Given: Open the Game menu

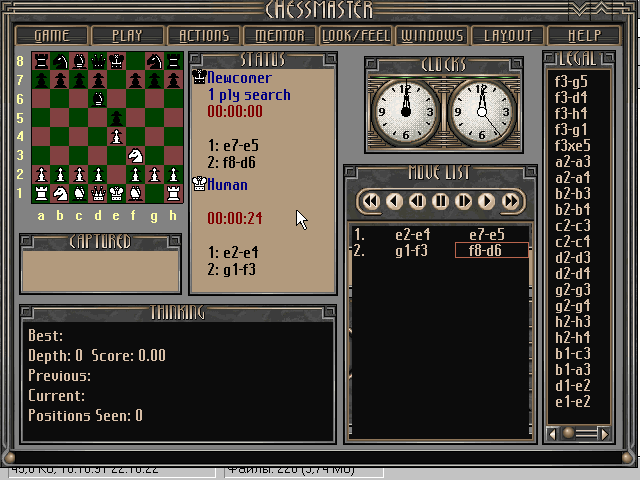Looking at the screenshot, I should [51, 36].
